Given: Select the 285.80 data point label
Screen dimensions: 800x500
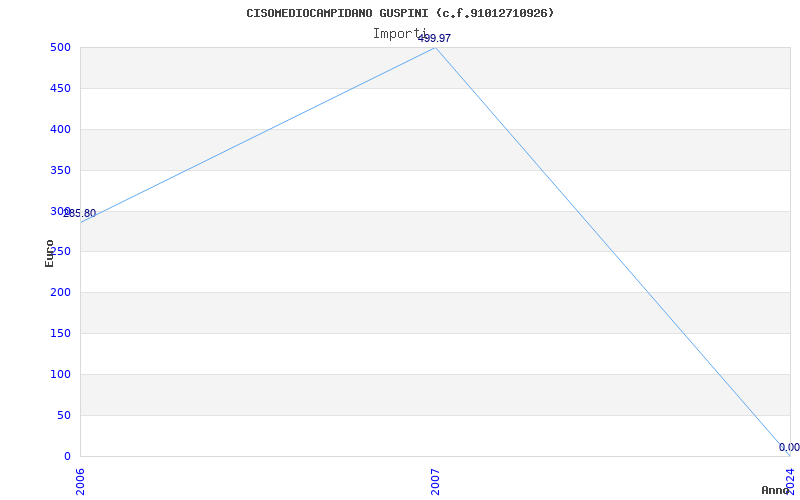Looking at the screenshot, I should [x=80, y=214].
